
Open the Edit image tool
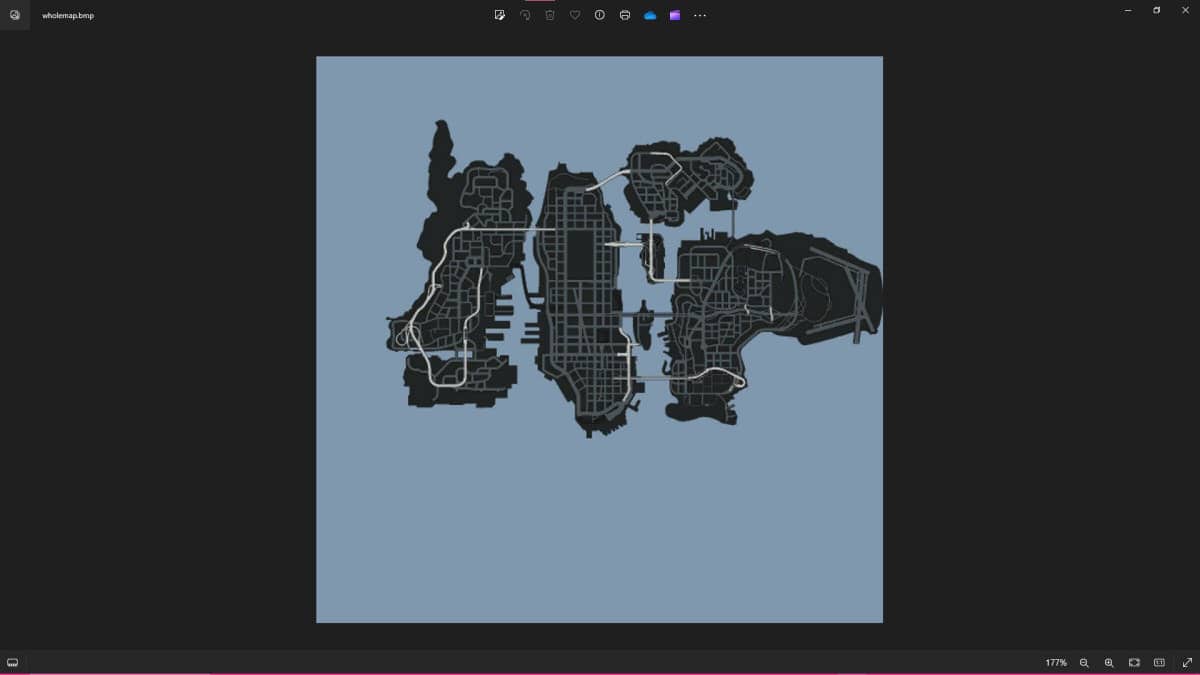click(500, 15)
